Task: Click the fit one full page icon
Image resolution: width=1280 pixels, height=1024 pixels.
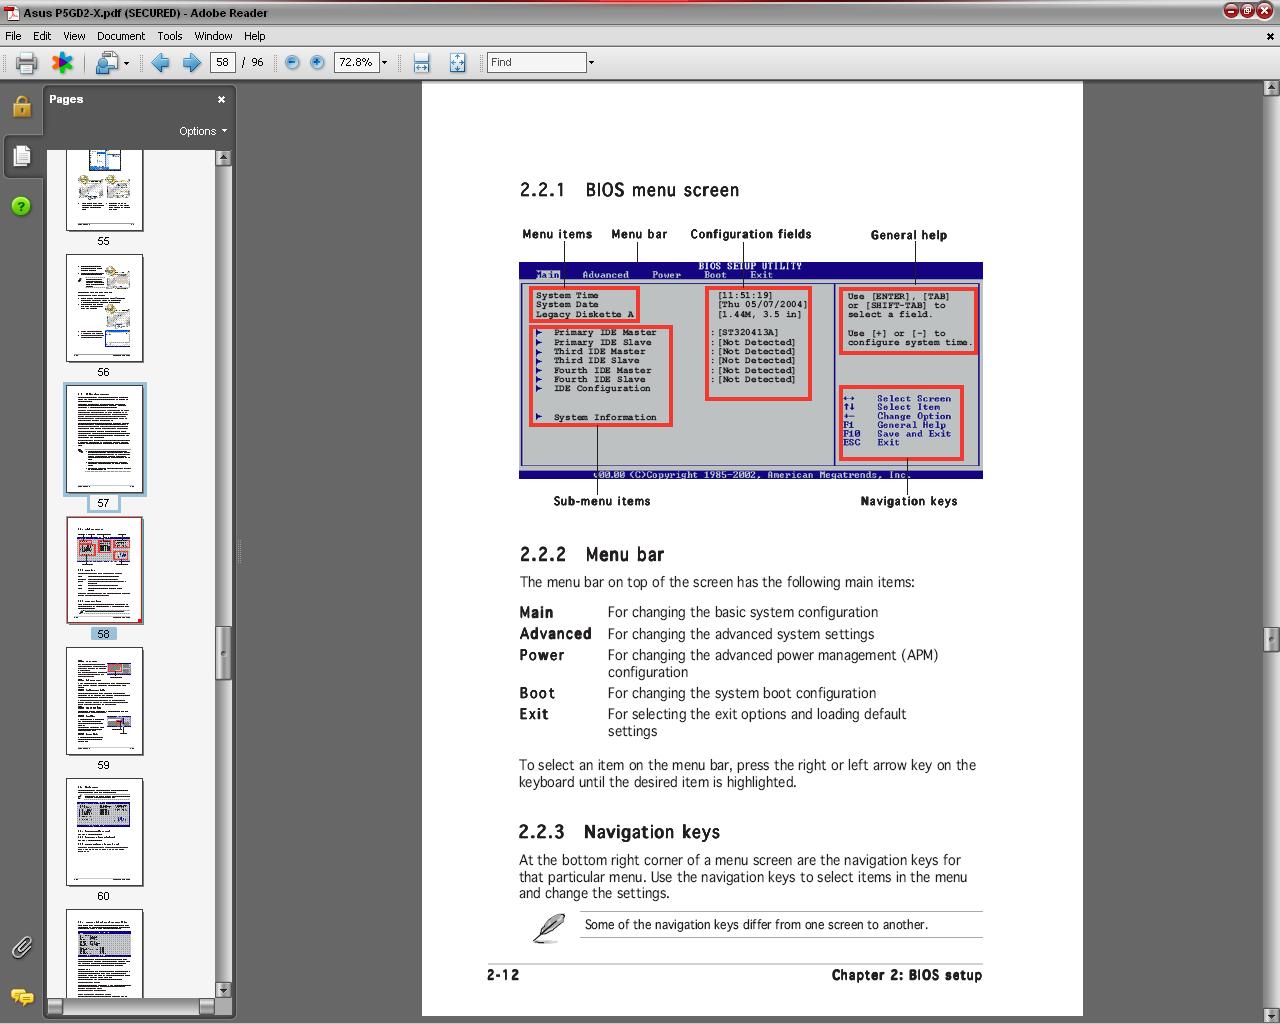Action: (457, 63)
